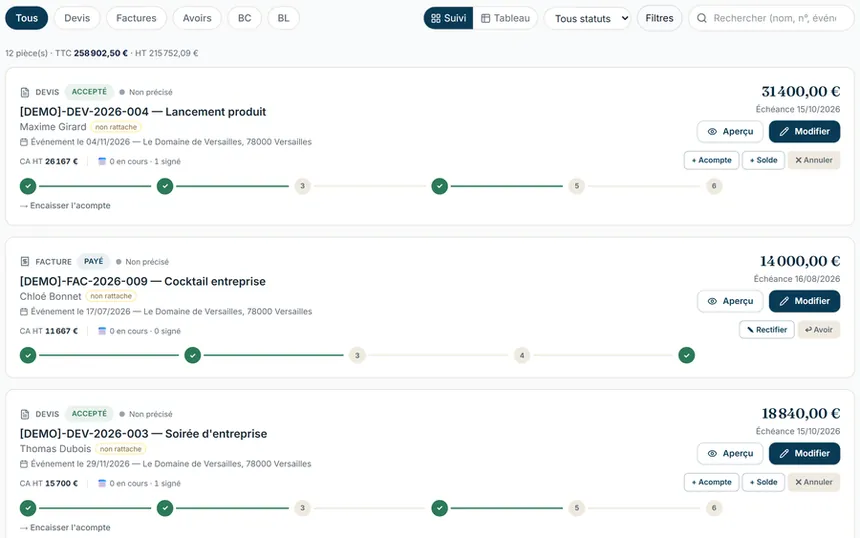Open title [DEMO]-DEV-2026-004 — Lancement produit

[143, 112]
